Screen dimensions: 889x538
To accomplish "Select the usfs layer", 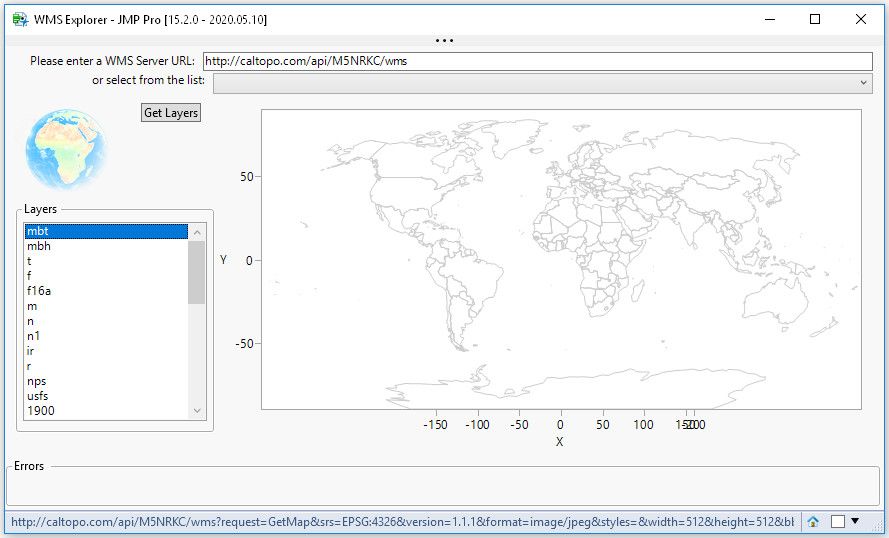I will [x=107, y=396].
